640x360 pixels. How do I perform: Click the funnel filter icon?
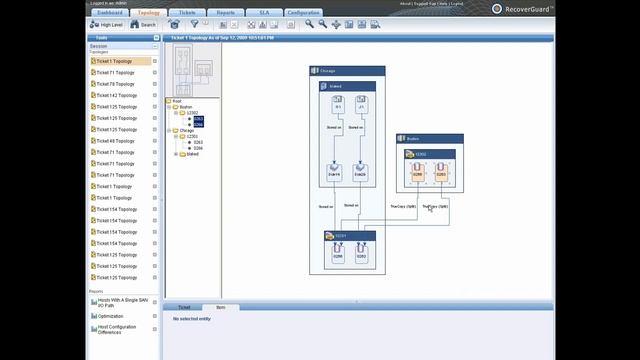tap(194, 24)
